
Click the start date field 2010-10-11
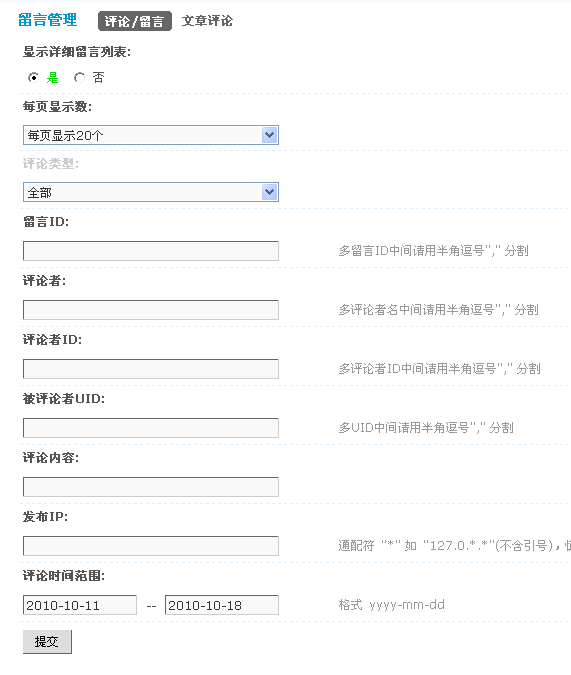click(x=80, y=605)
